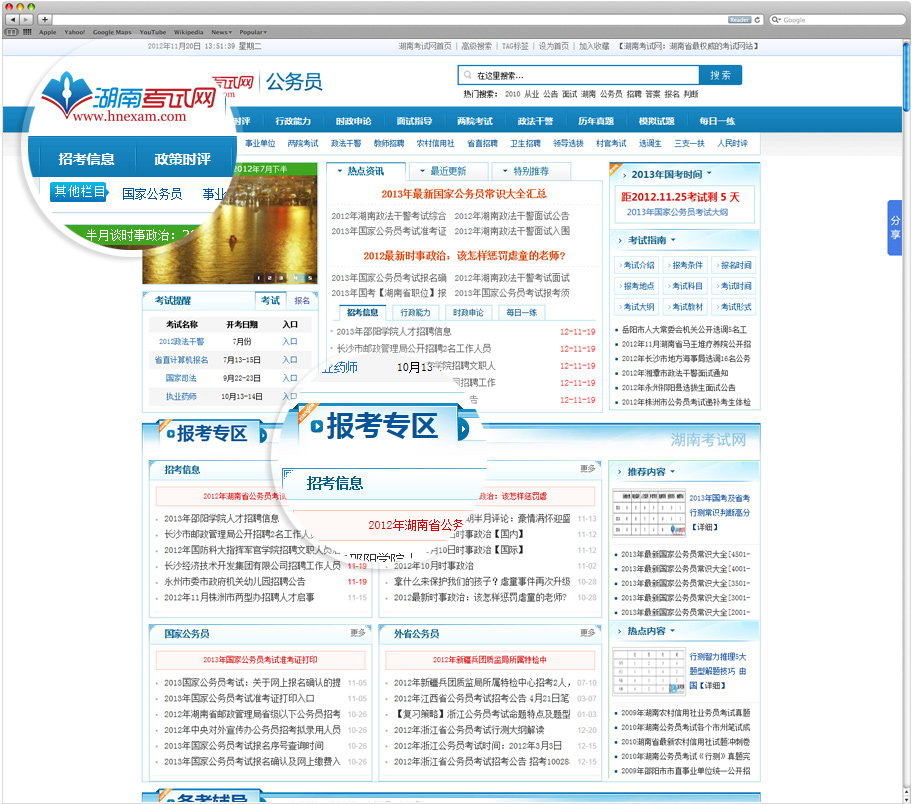Click the blue 分享 side widget
The width and height of the screenshot is (914, 804).
coord(895,228)
